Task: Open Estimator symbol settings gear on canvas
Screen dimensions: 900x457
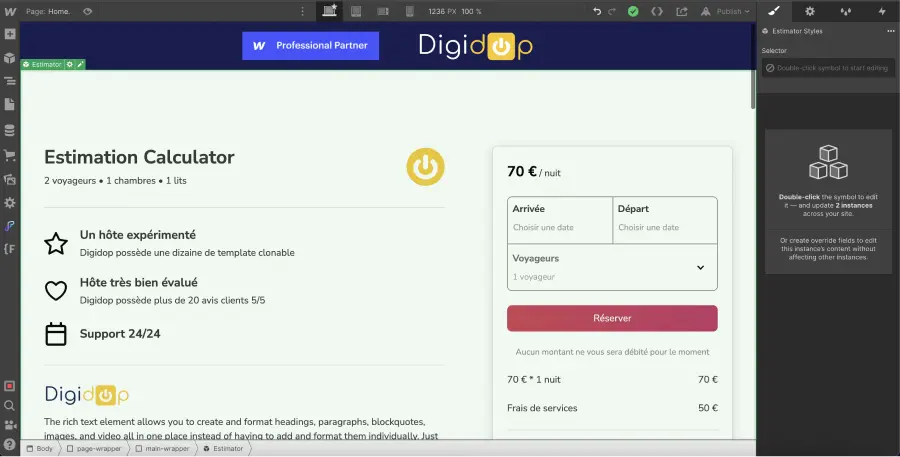Action: tap(69, 65)
